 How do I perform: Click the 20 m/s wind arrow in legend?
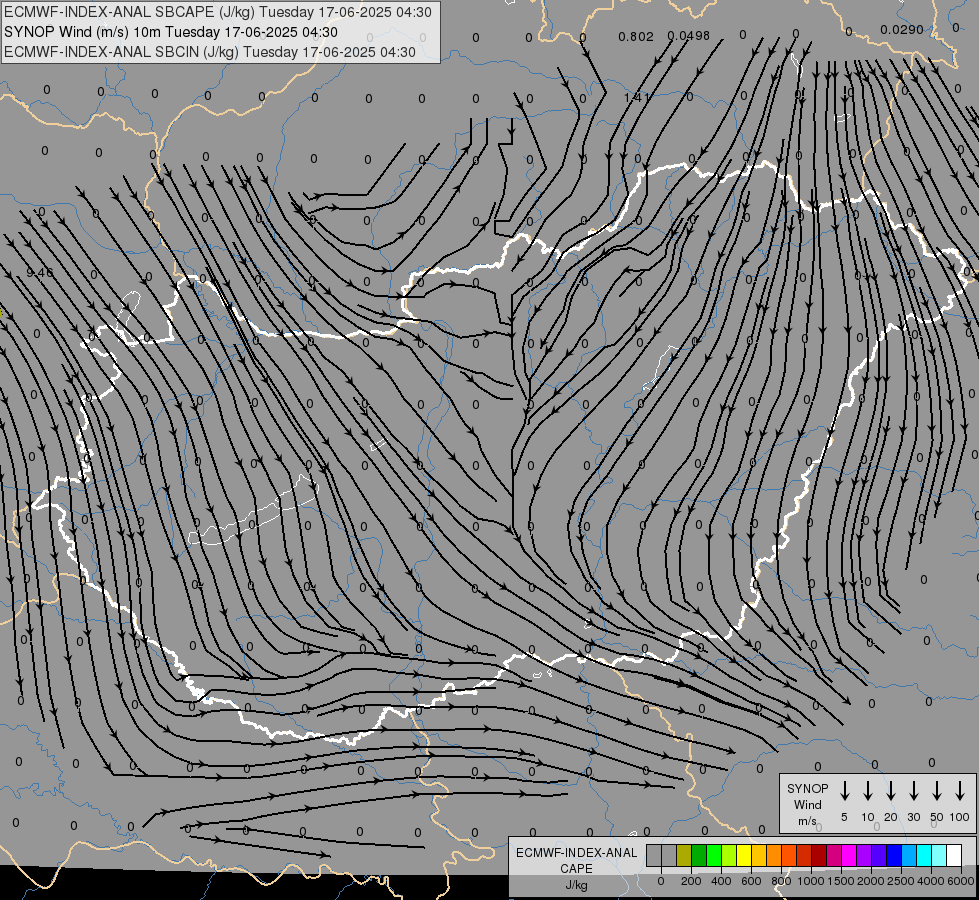coord(891,791)
